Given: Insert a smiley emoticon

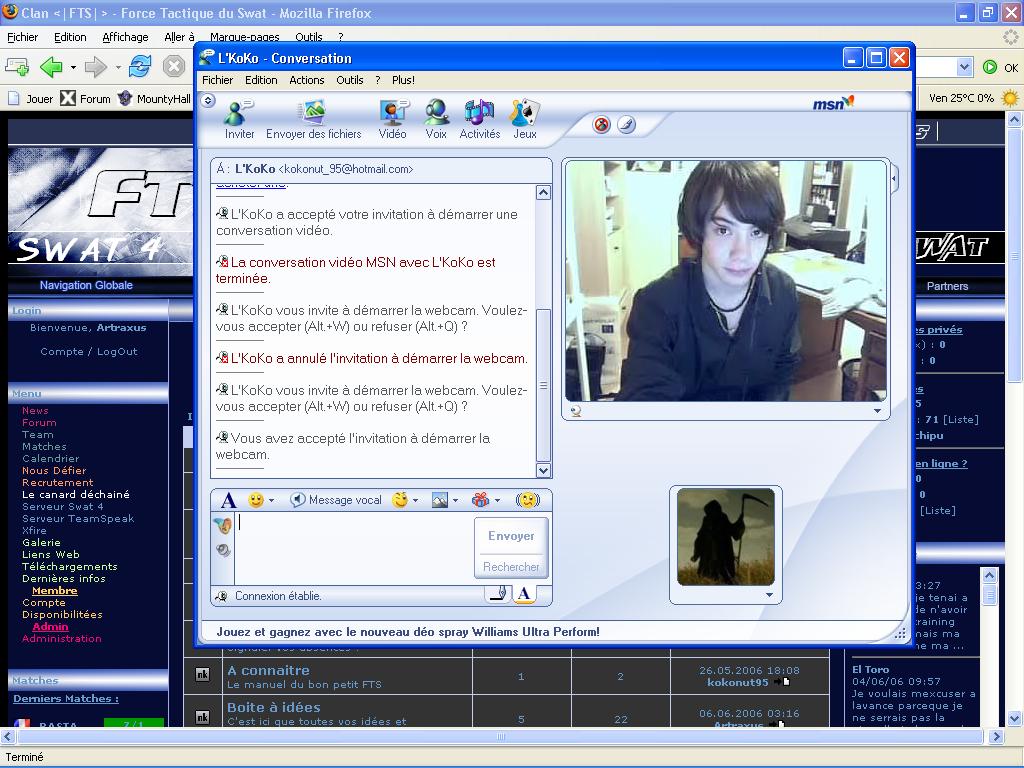Looking at the screenshot, I should (x=256, y=500).
